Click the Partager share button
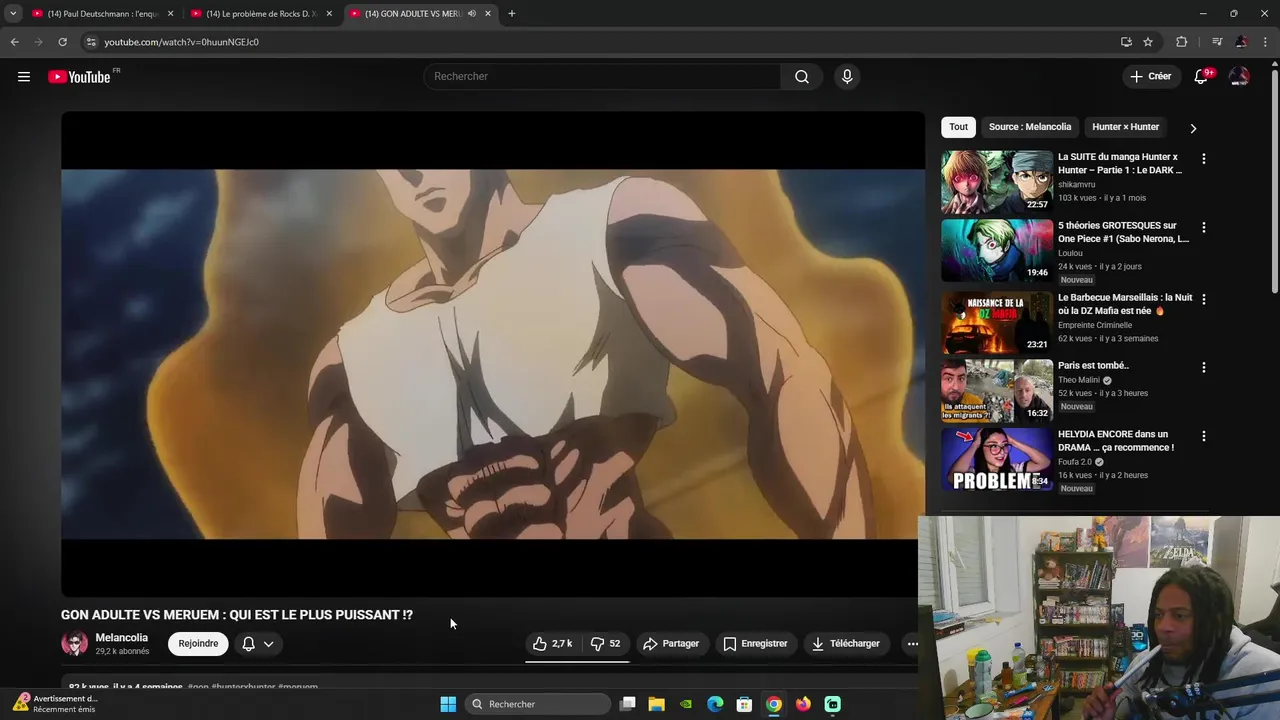The height and width of the screenshot is (720, 1280). click(671, 644)
